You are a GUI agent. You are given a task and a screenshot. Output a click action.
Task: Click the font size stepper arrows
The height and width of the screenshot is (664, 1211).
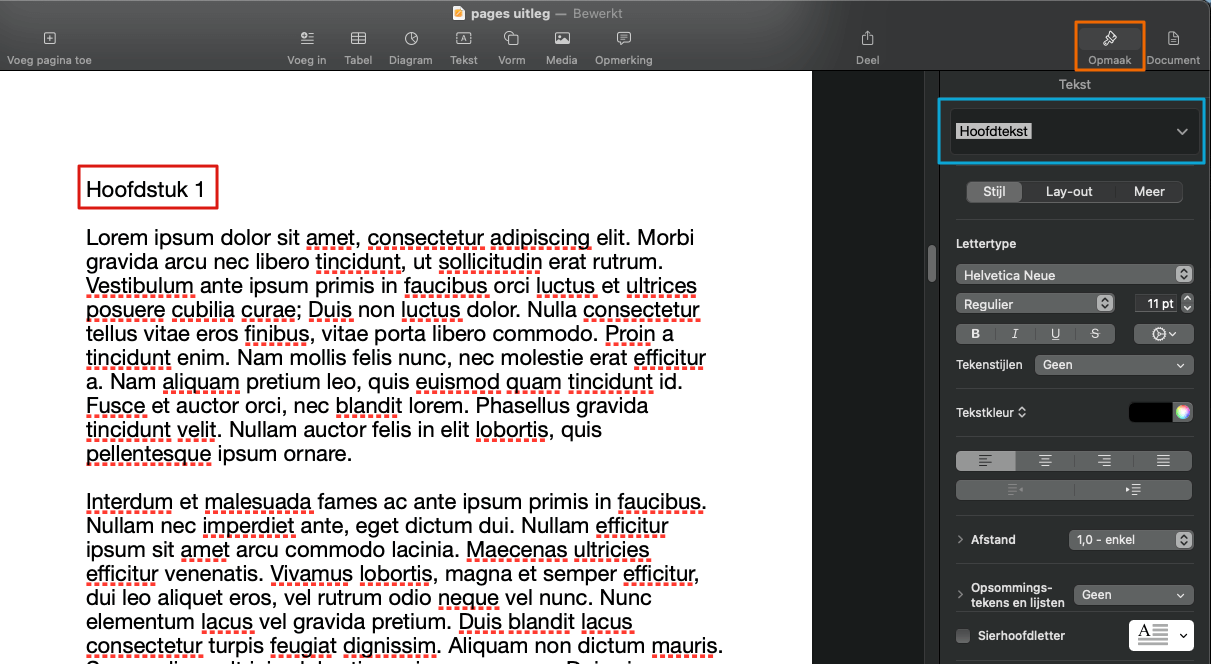(1186, 303)
